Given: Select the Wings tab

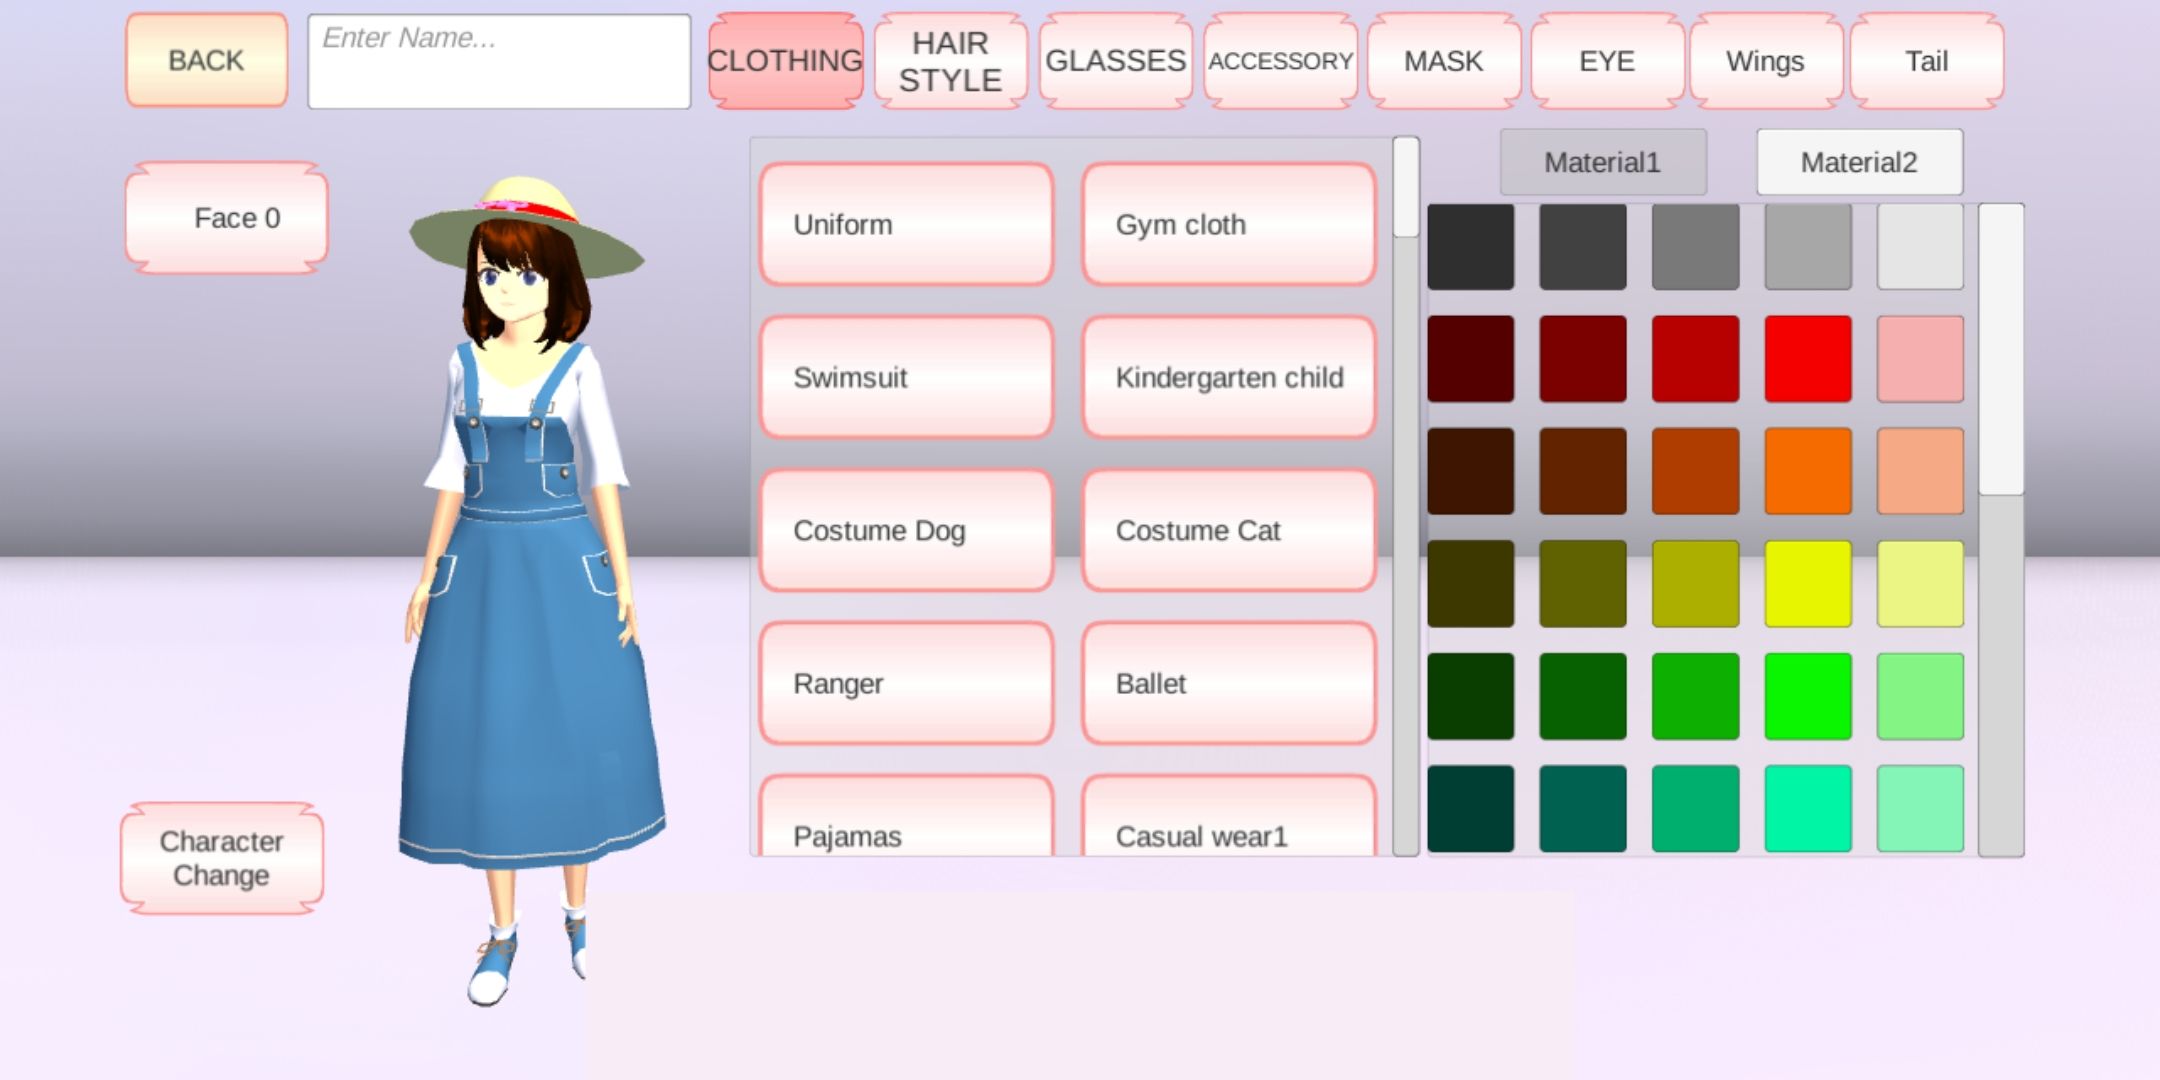Looking at the screenshot, I should click(x=1765, y=61).
